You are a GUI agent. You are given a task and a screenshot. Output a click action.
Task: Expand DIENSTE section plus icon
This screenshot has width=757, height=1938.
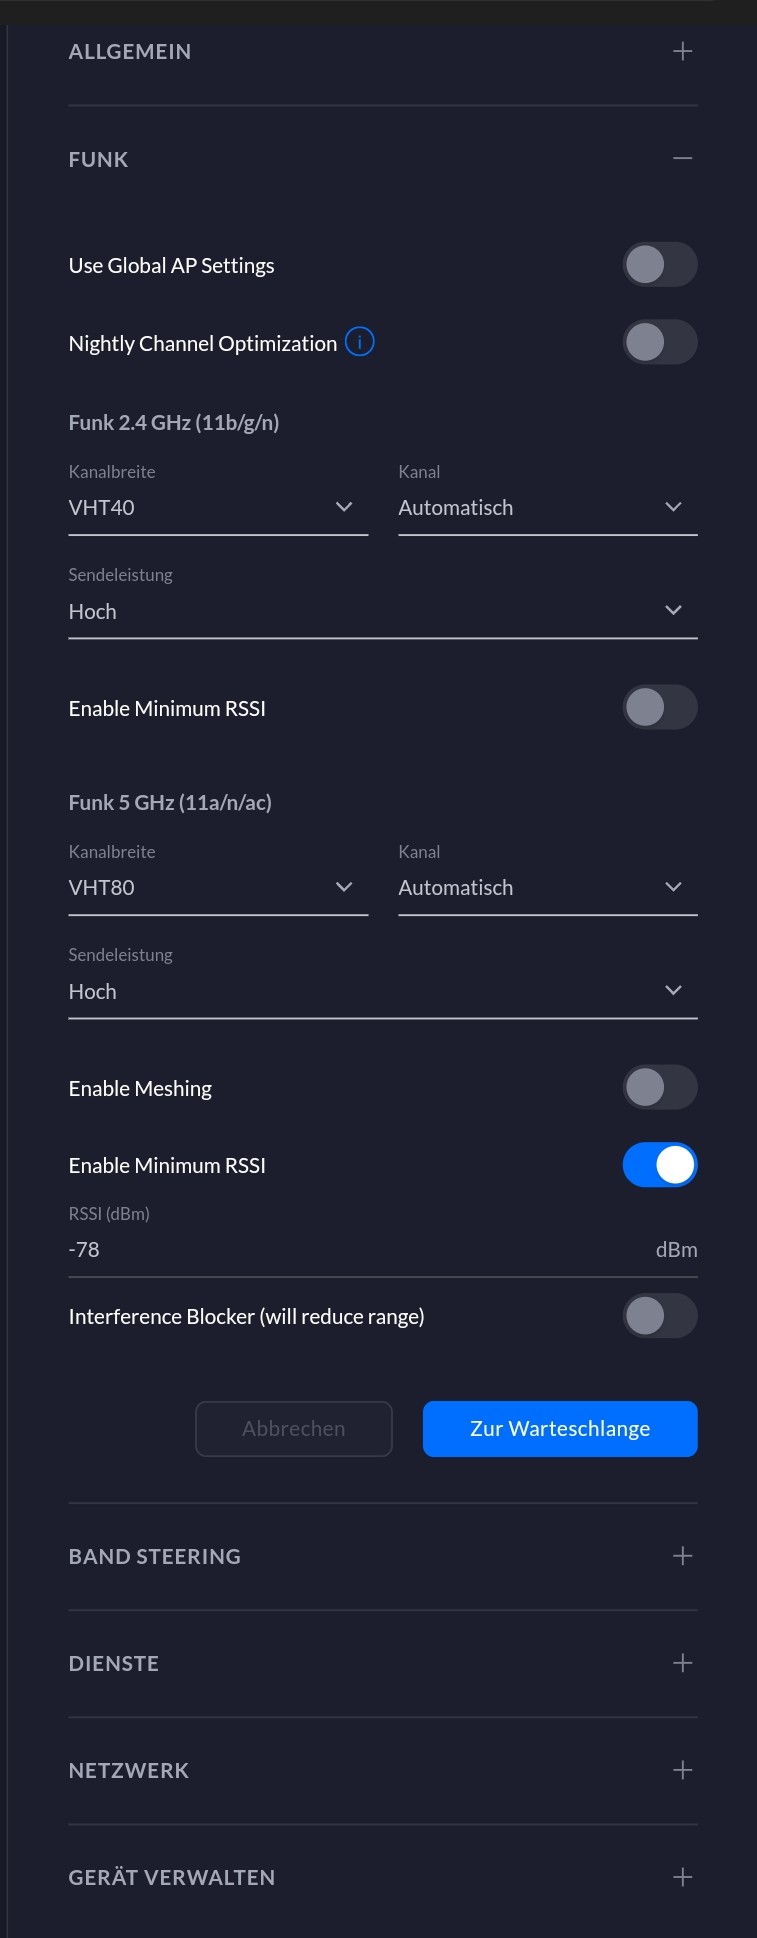pyautogui.click(x=682, y=1663)
